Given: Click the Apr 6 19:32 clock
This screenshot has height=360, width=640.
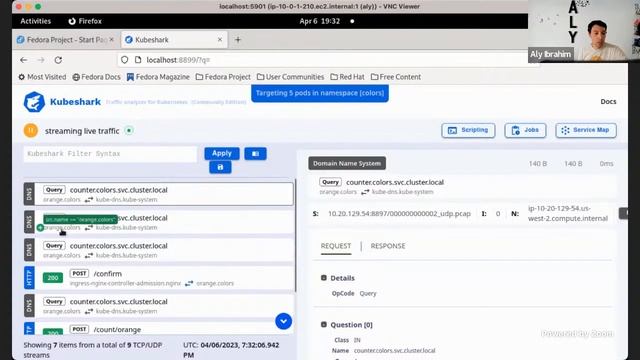Looking at the screenshot, I should (320, 21).
